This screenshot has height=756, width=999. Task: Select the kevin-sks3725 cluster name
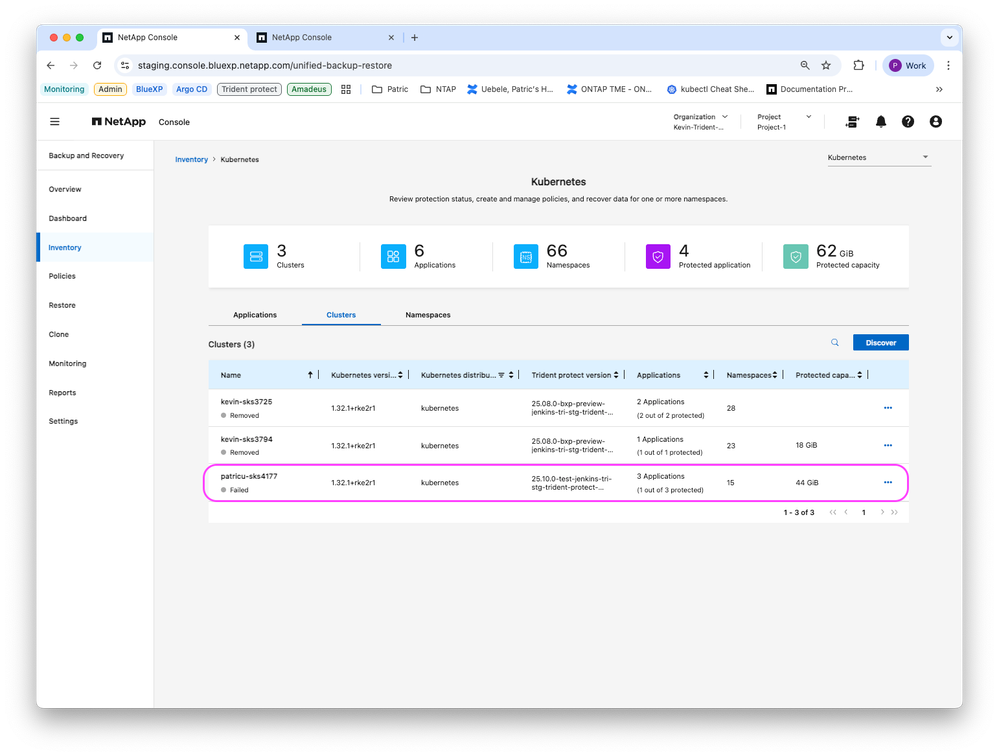[x=246, y=402]
